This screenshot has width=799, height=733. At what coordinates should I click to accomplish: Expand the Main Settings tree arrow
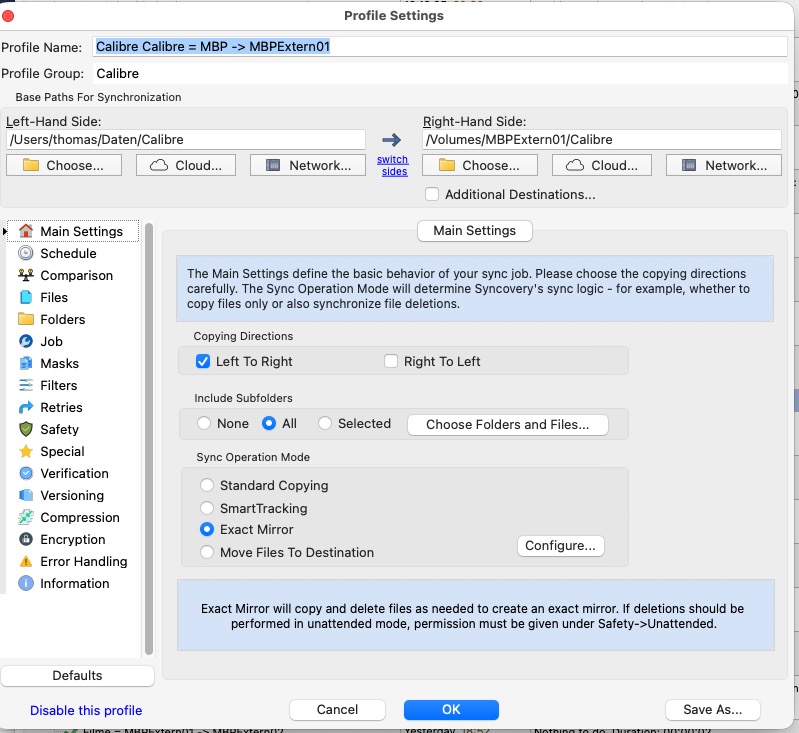tap(7, 232)
